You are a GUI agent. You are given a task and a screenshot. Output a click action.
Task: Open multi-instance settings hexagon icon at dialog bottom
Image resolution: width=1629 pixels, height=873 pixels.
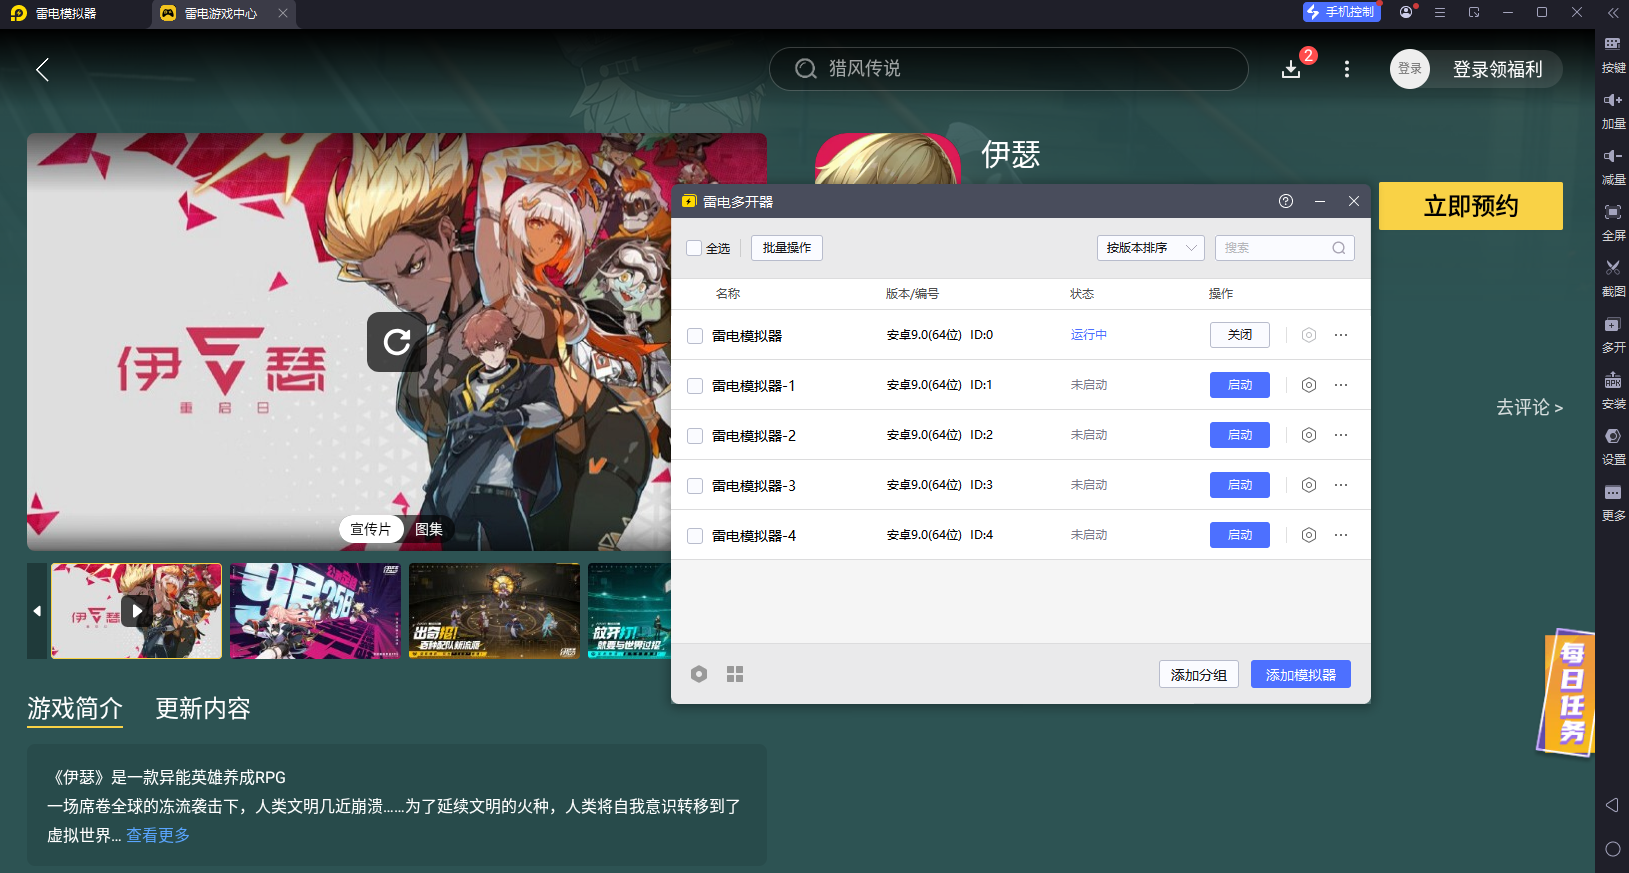coord(699,674)
